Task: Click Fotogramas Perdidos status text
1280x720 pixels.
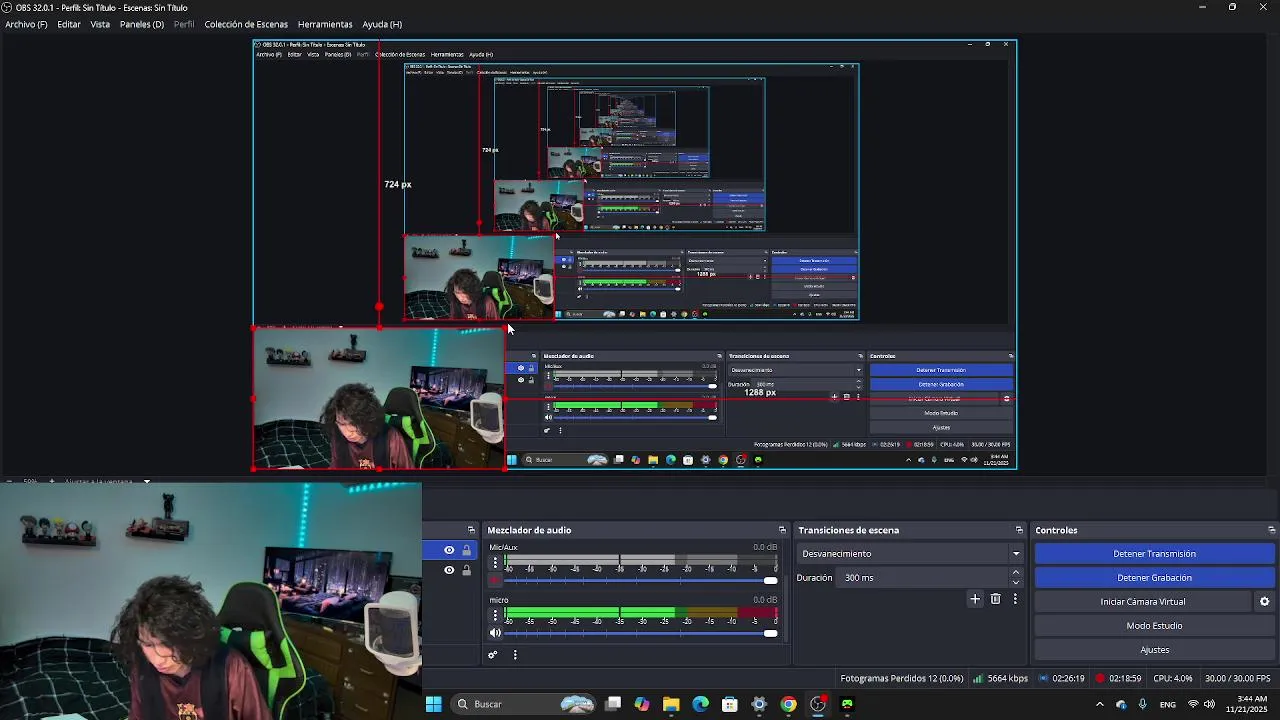Action: [x=901, y=678]
